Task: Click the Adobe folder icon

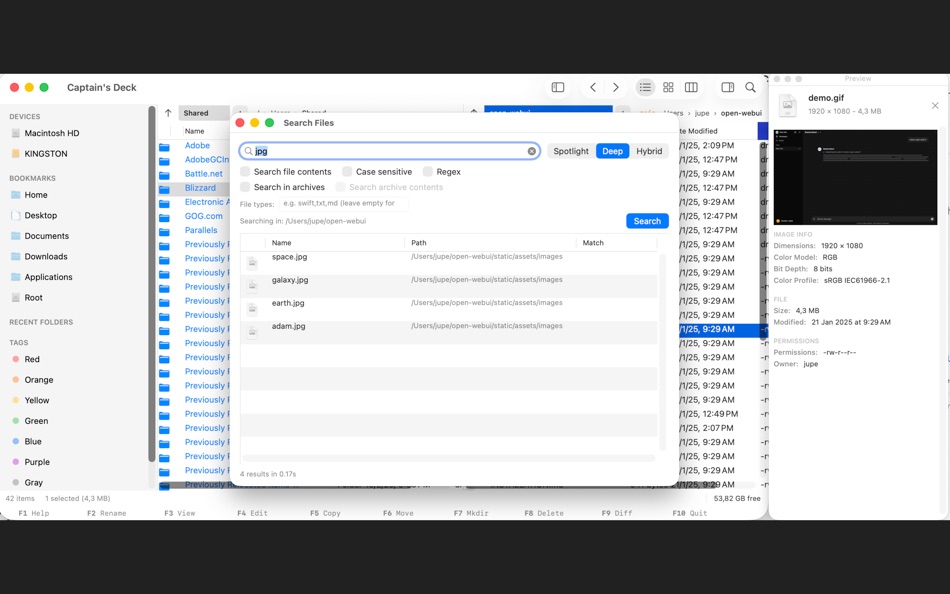Action: tap(164, 147)
